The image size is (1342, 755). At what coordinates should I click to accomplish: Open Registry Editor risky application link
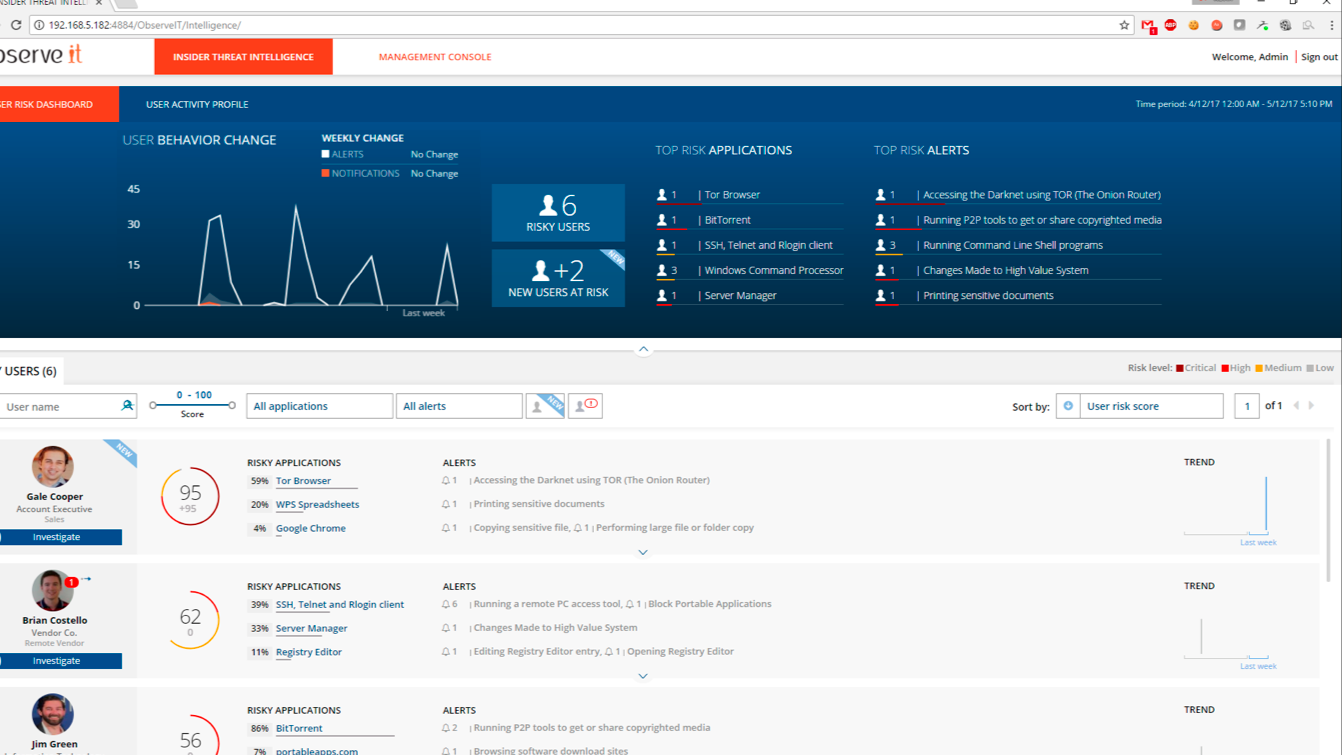pos(309,652)
